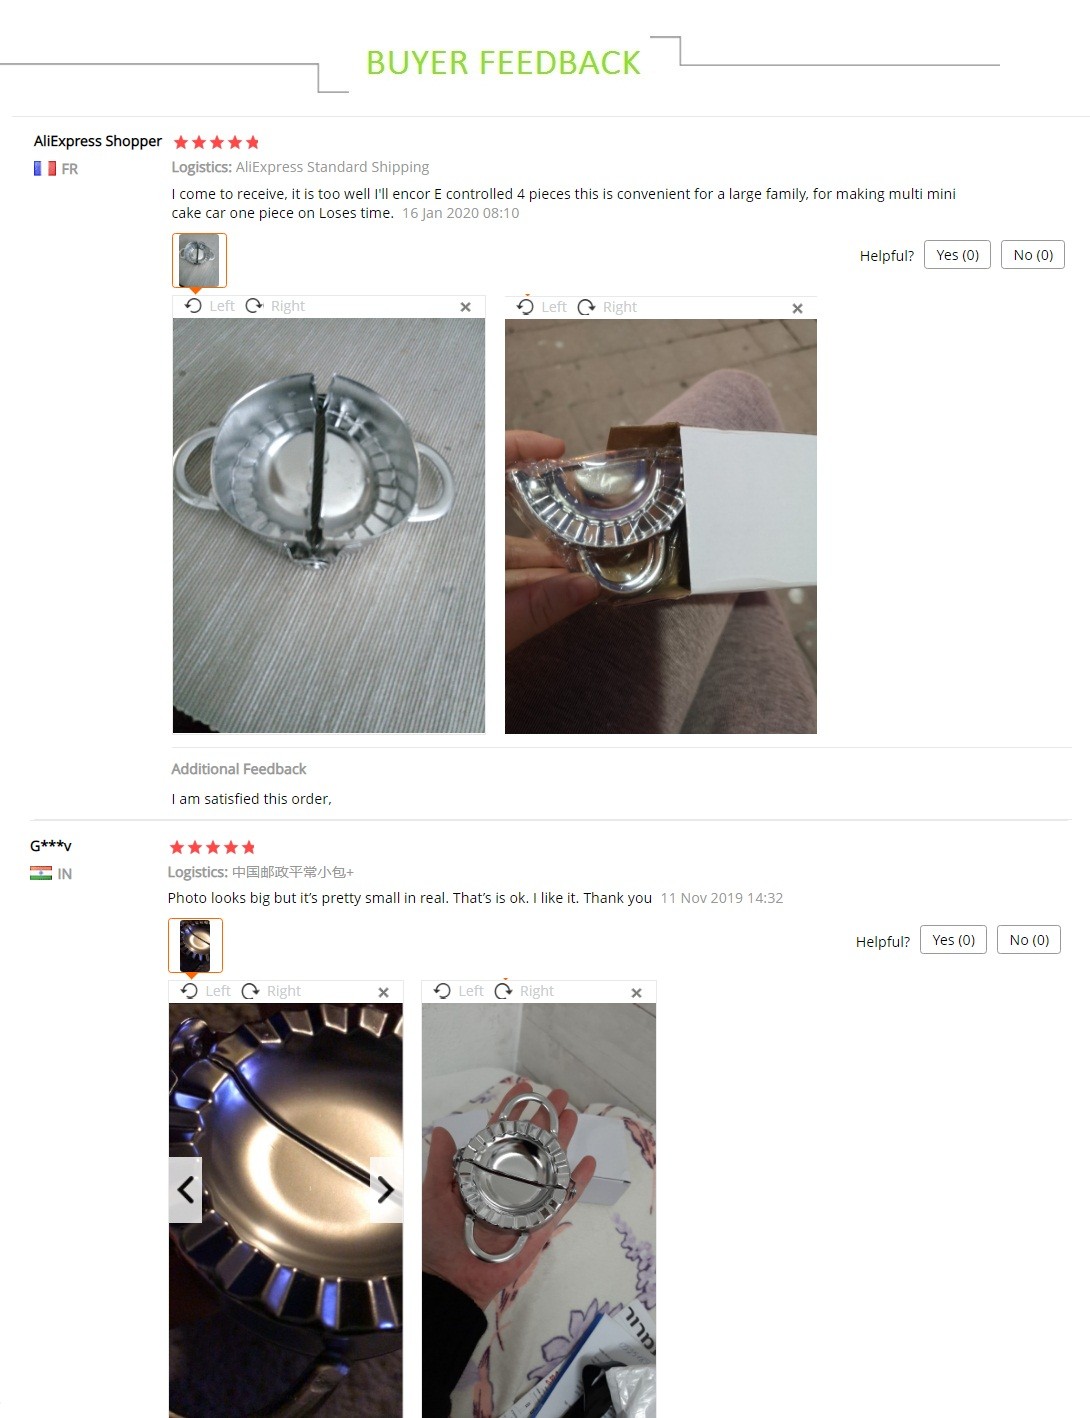The height and width of the screenshot is (1418, 1090).
Task: Show previous image in G***v's gallery
Action: click(x=185, y=1190)
